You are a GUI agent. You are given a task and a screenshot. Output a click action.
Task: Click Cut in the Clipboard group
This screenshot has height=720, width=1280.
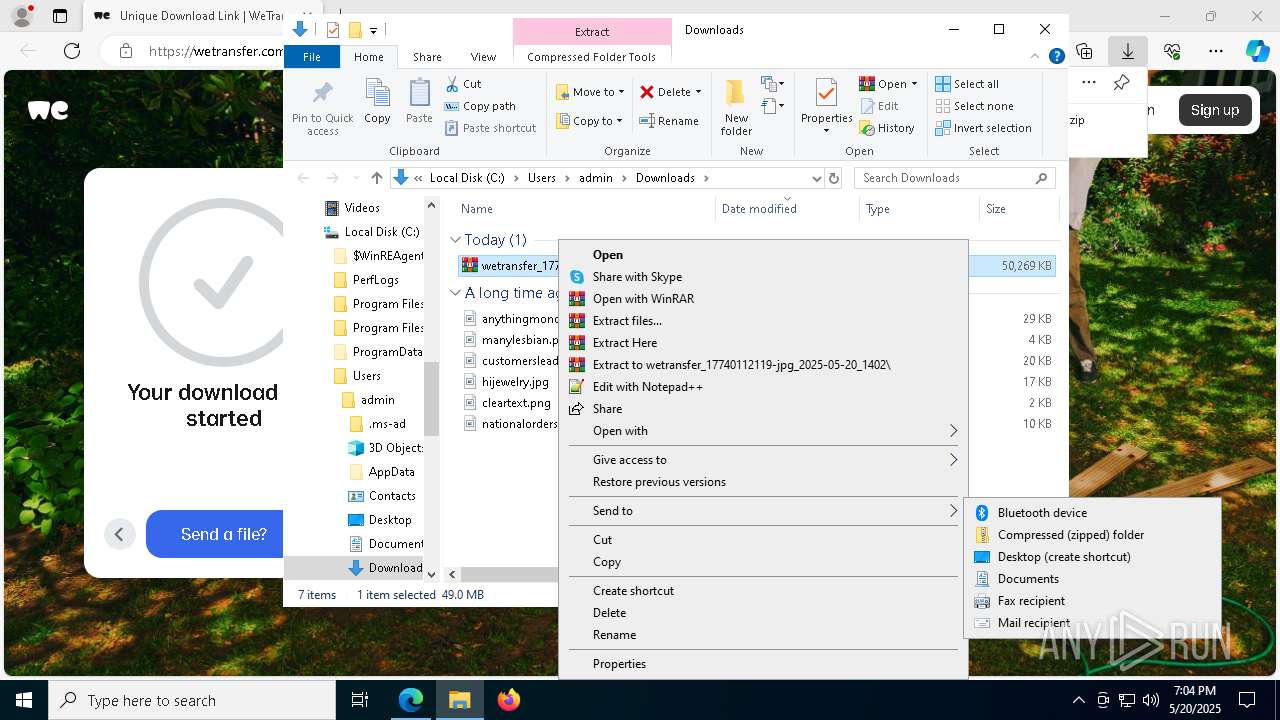click(463, 84)
